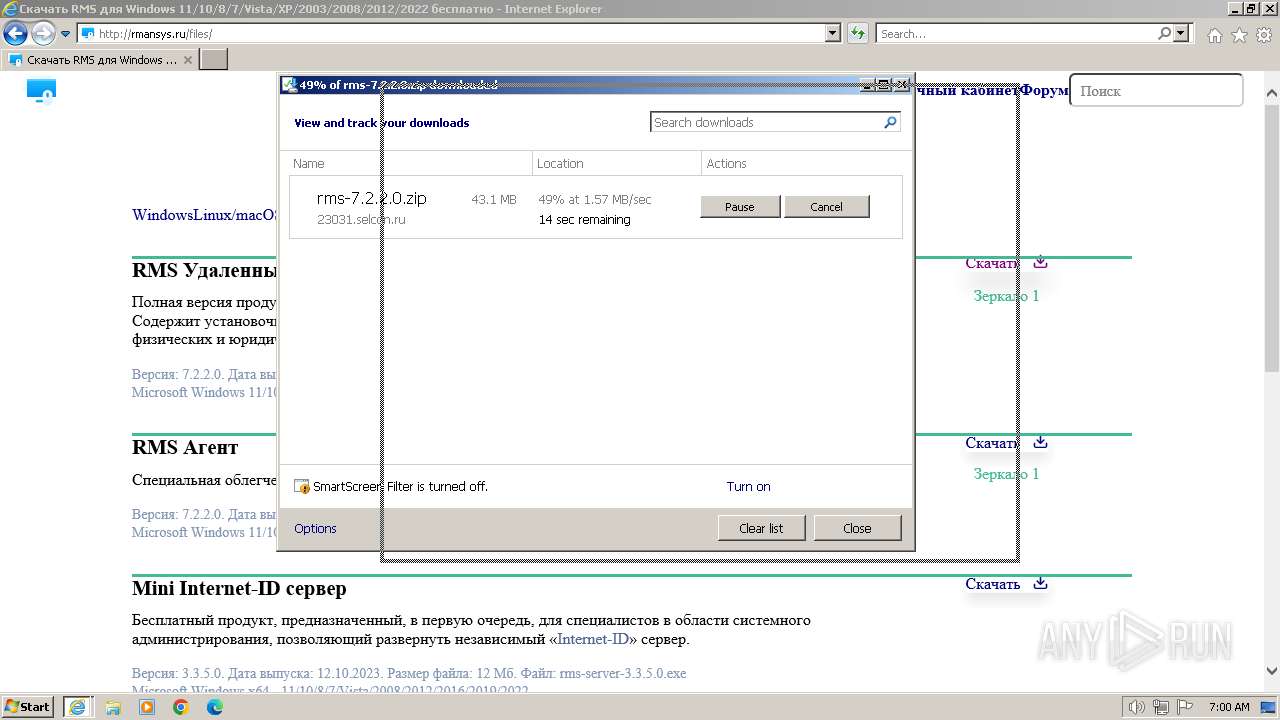Click the Internet Explorer taskbar icon
Viewport: 1280px width, 720px height.
point(78,707)
